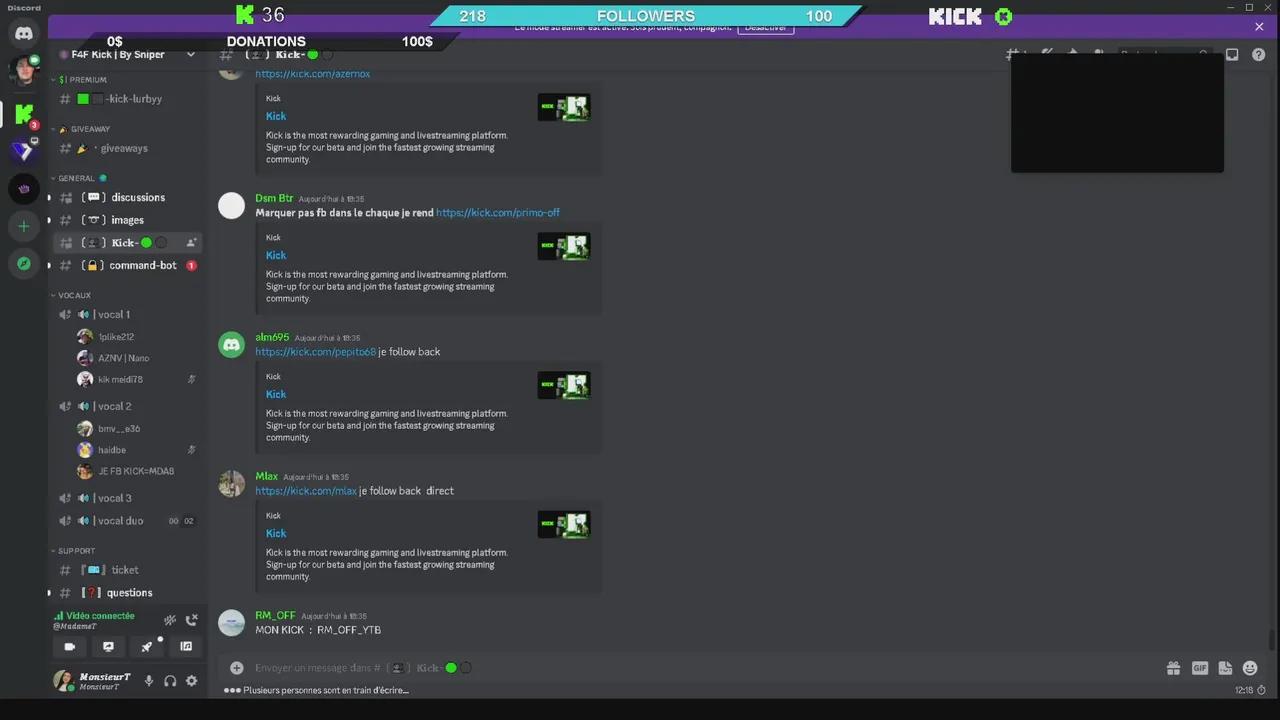Open Kick embed thumbnail in Mlax message
This screenshot has height=720, width=1280.
pos(564,524)
